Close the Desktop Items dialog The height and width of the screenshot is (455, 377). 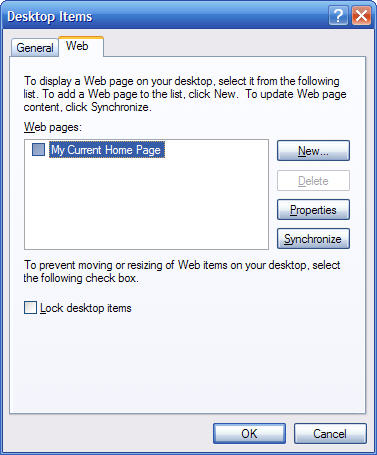361,16
